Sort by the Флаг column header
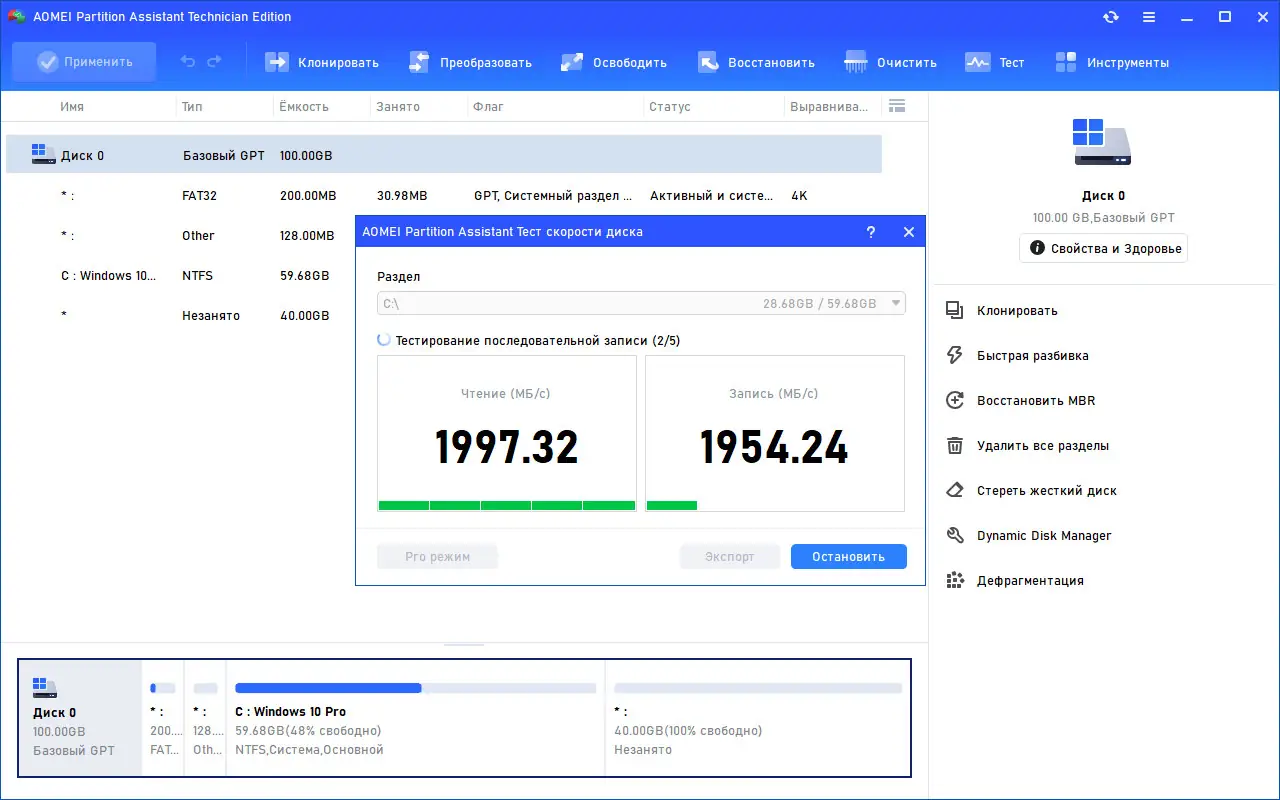1280x800 pixels. (x=488, y=107)
